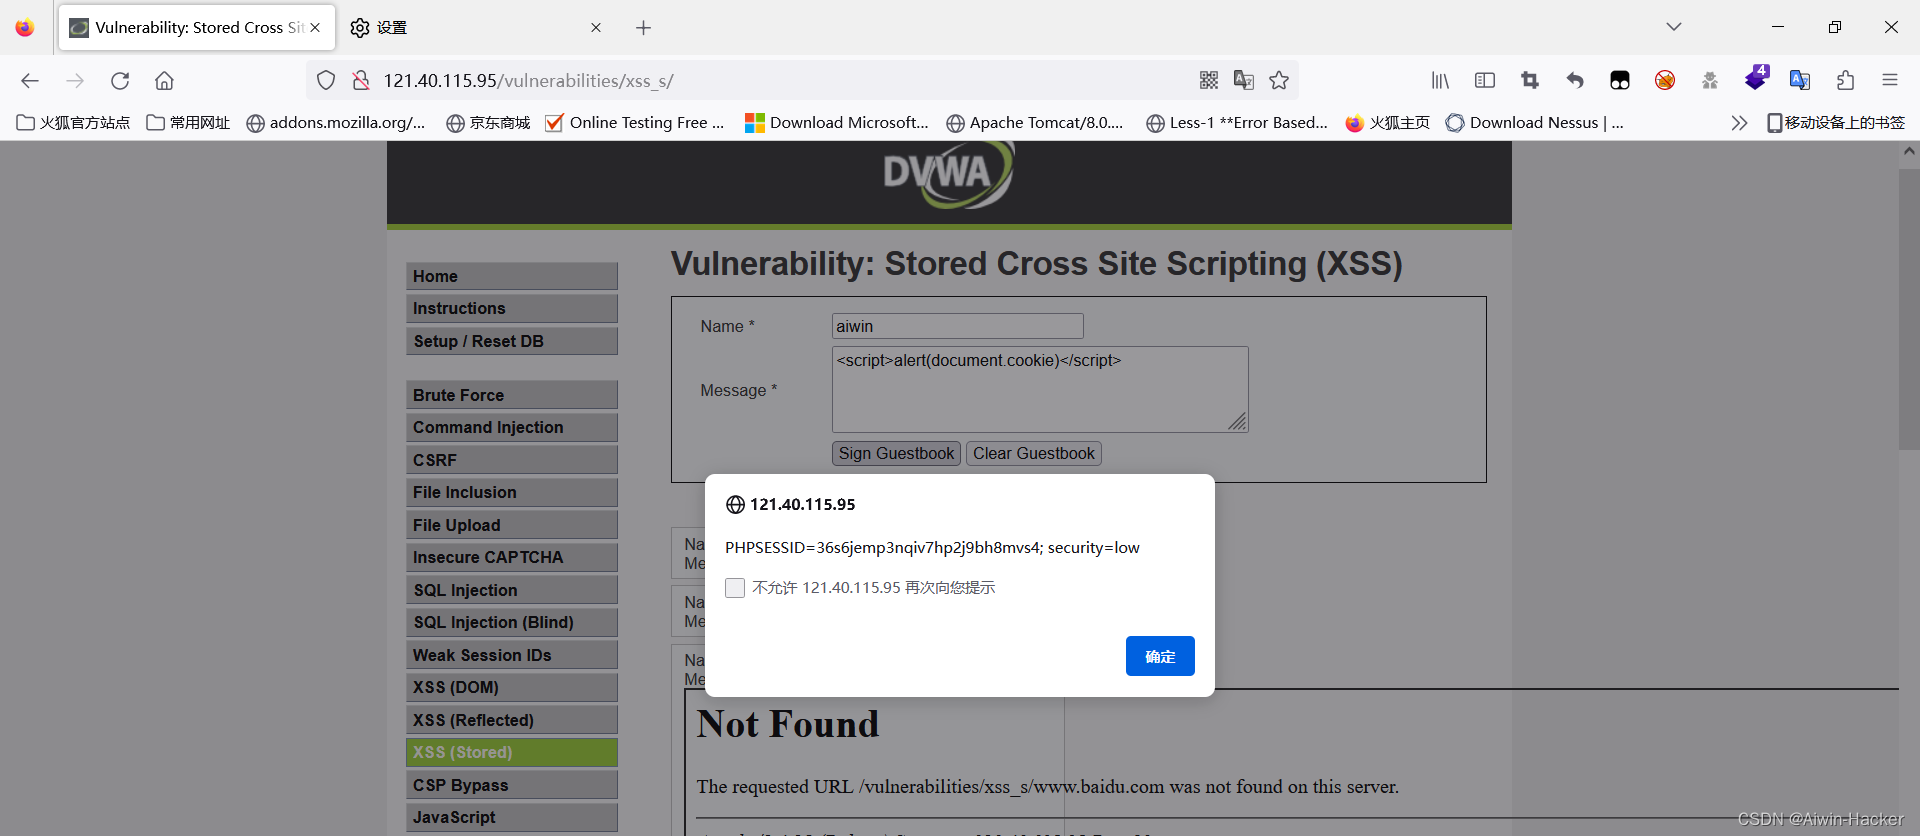The height and width of the screenshot is (836, 1920).
Task: Confirm alert with 确定 button
Action: pyautogui.click(x=1160, y=656)
